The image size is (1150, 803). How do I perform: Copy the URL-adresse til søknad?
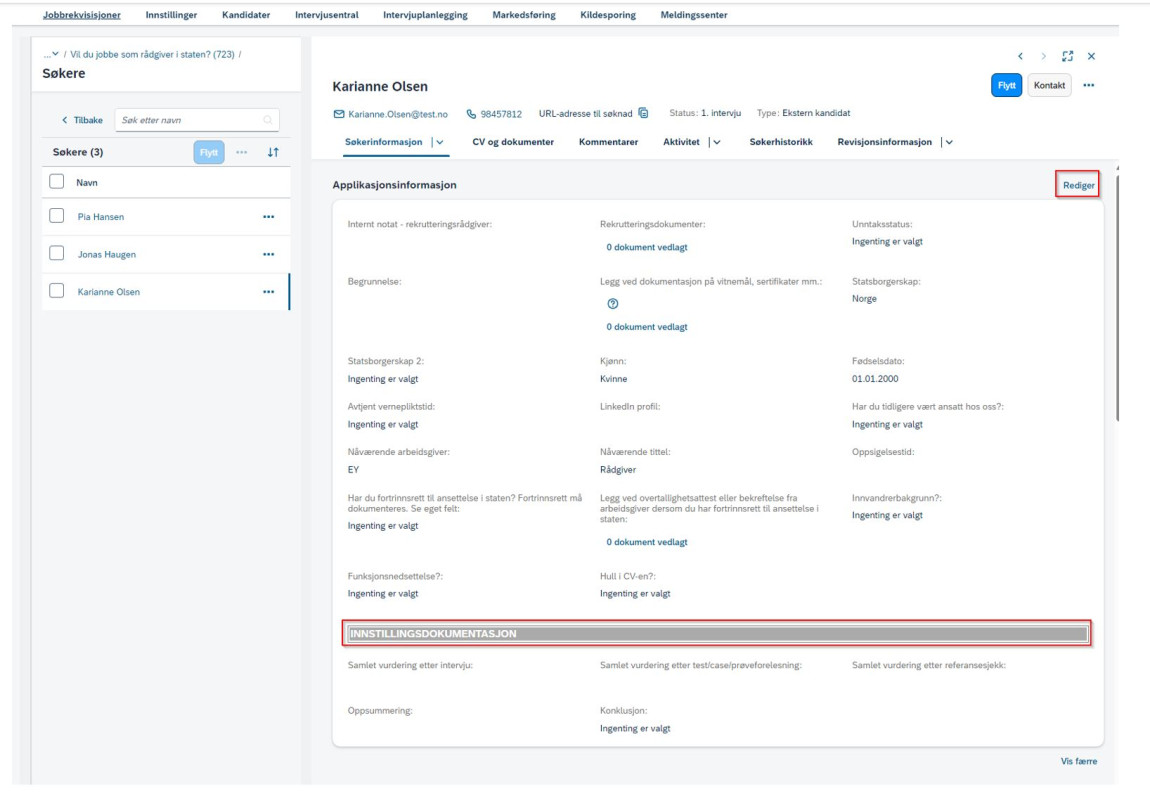(643, 113)
